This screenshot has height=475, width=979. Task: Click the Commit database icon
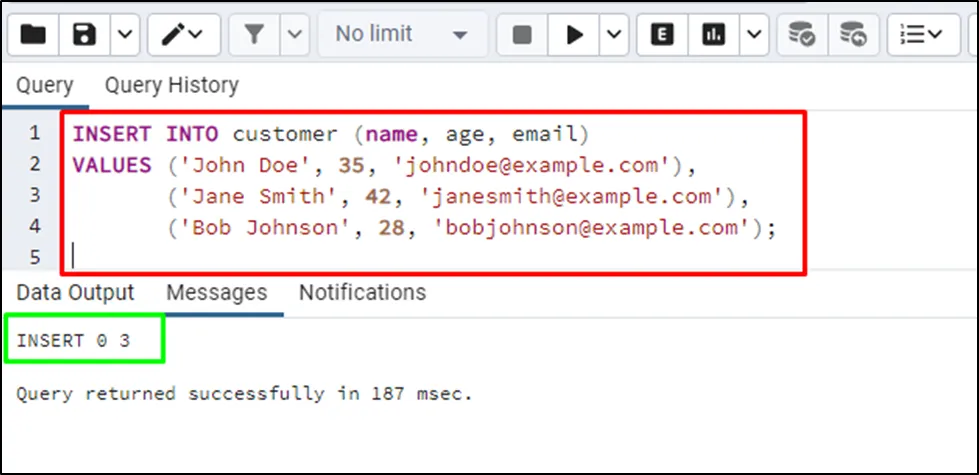click(801, 34)
